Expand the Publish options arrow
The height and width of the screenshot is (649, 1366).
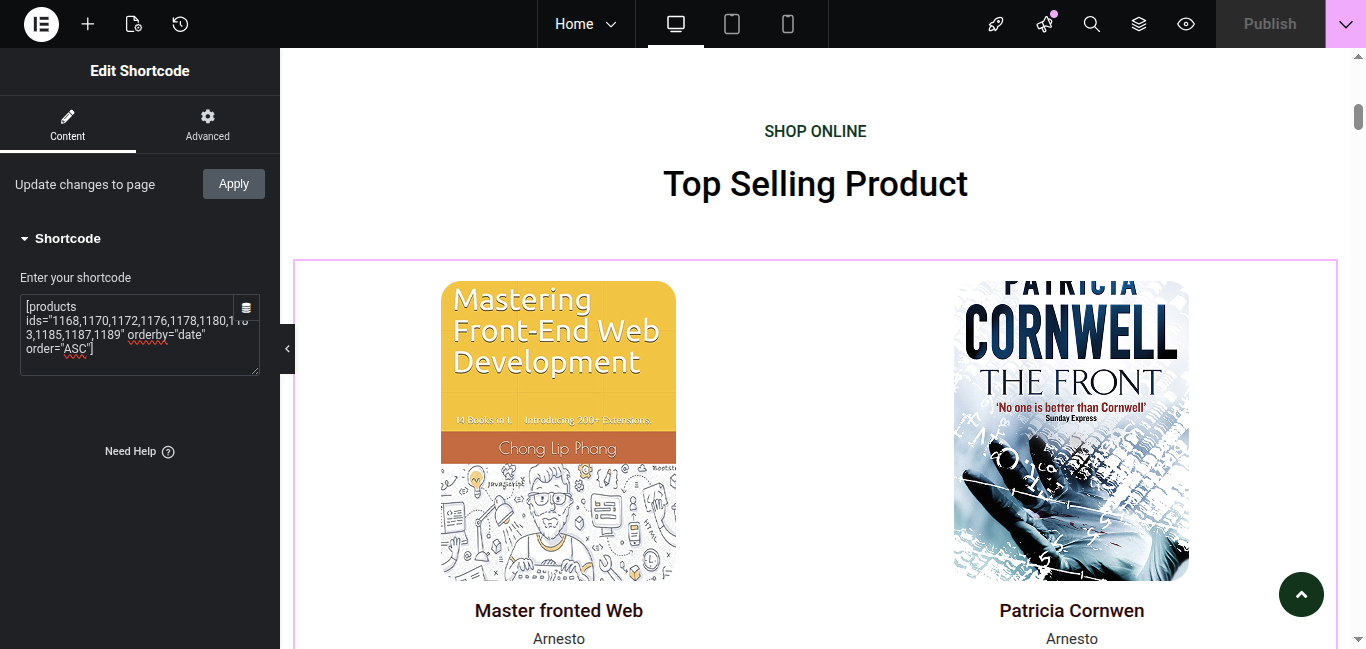(x=1345, y=24)
